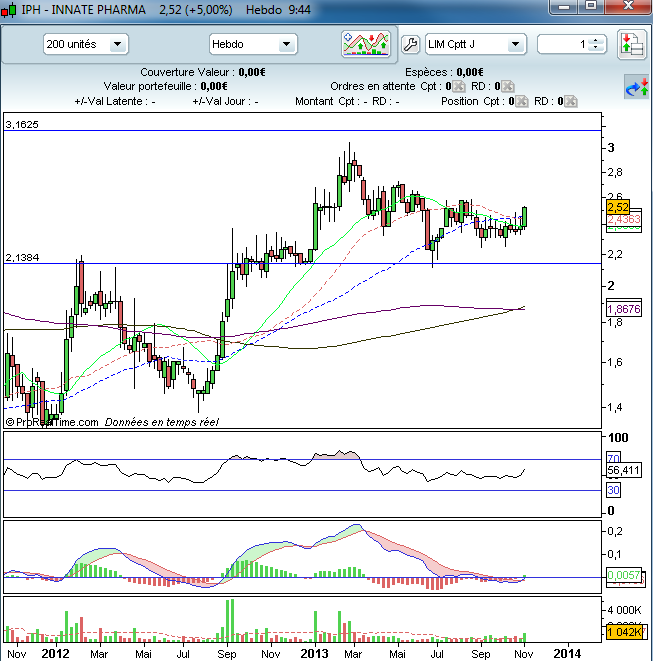The width and height of the screenshot is (653, 661).
Task: Click the 1,8676 moving average value label
Action: [x=624, y=309]
